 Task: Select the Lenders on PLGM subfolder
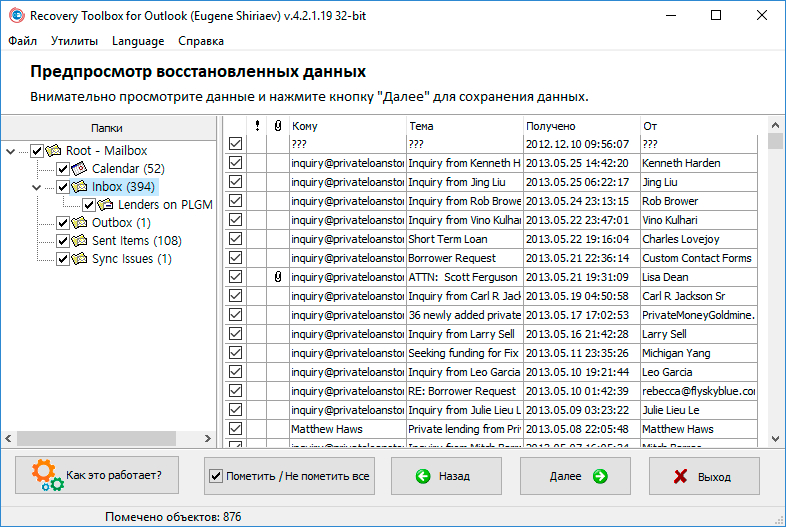[165, 205]
